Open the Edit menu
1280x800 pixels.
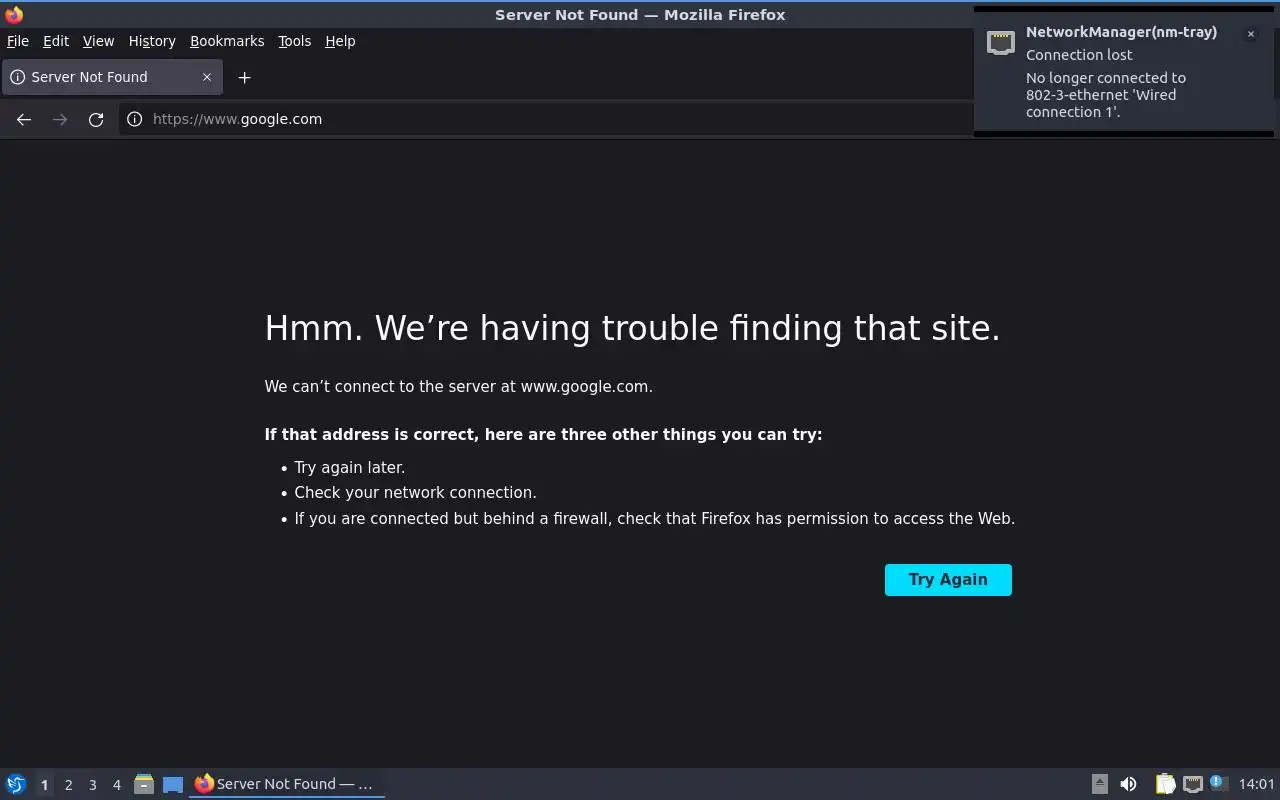point(56,41)
